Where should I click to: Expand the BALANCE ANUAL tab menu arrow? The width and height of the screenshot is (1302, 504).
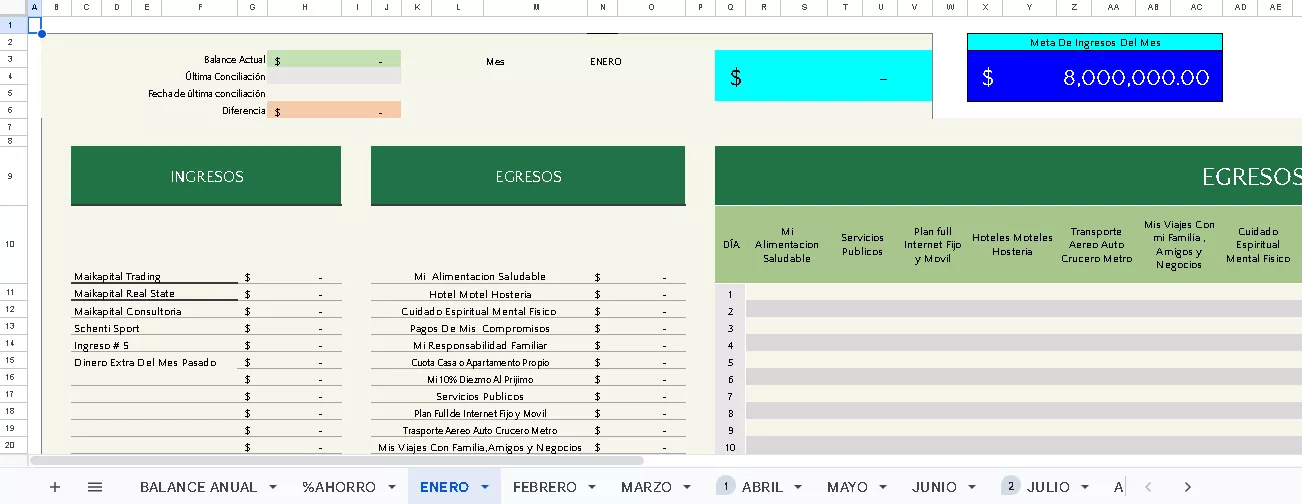(x=273, y=487)
